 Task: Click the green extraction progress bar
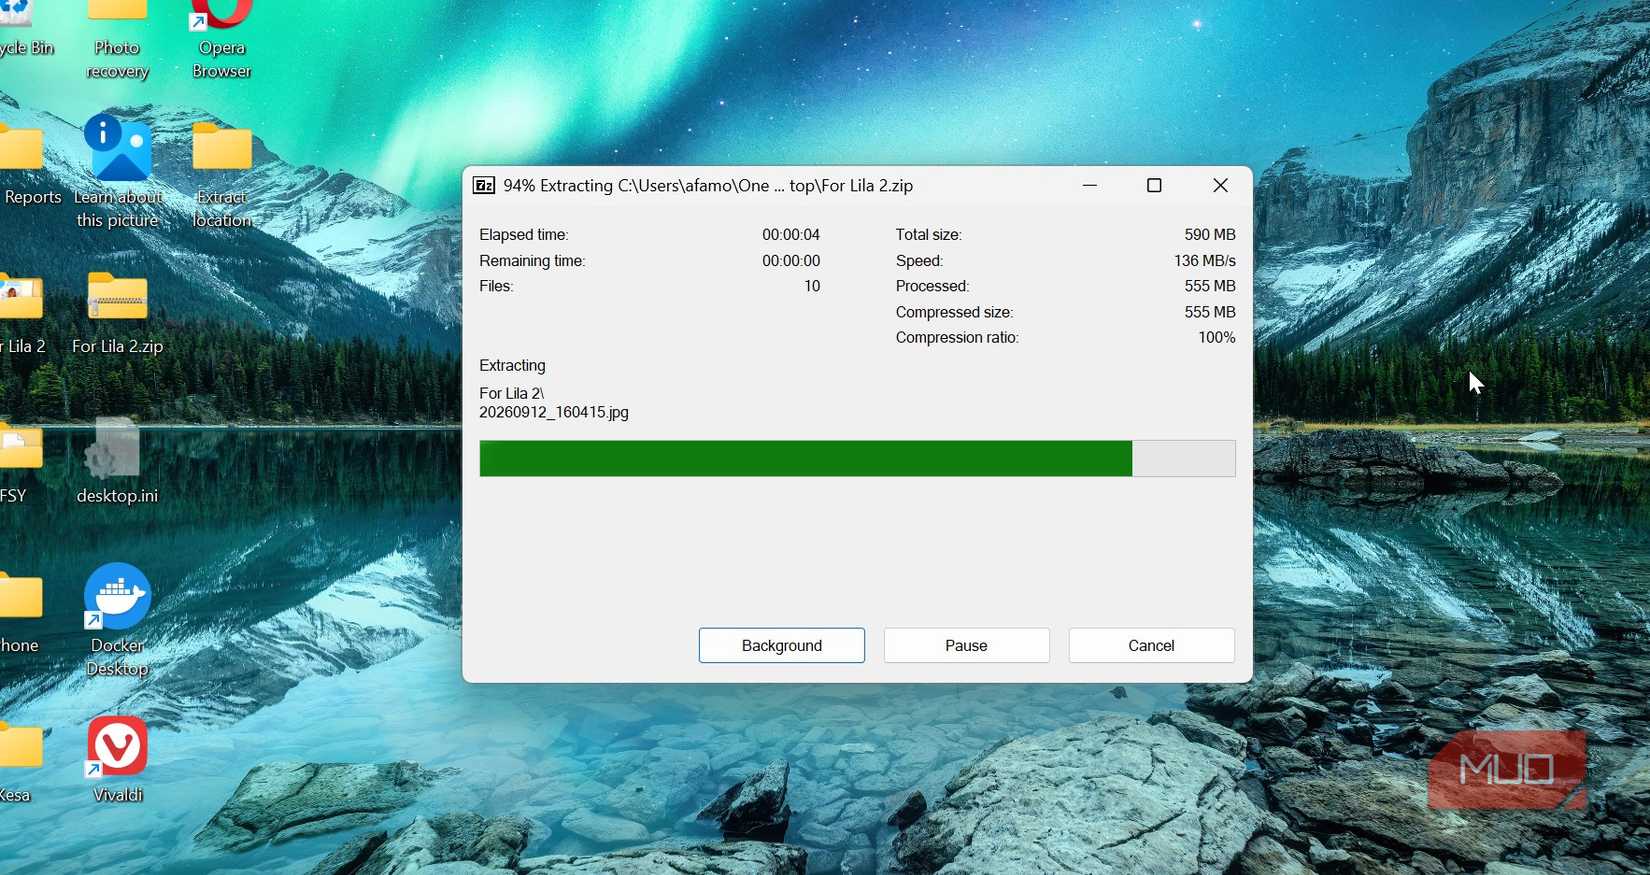tap(857, 458)
